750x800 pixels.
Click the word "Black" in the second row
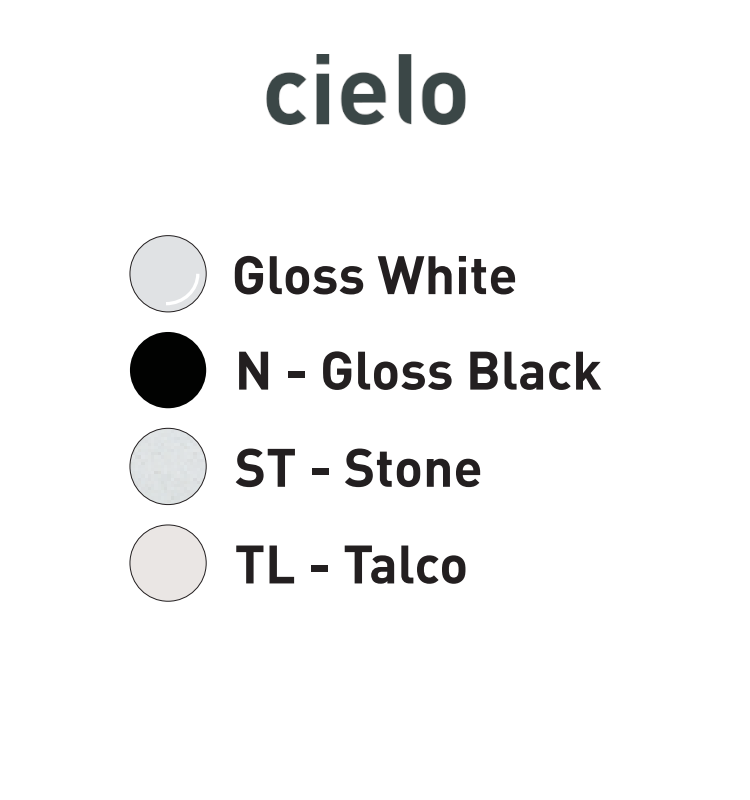[x=534, y=371]
